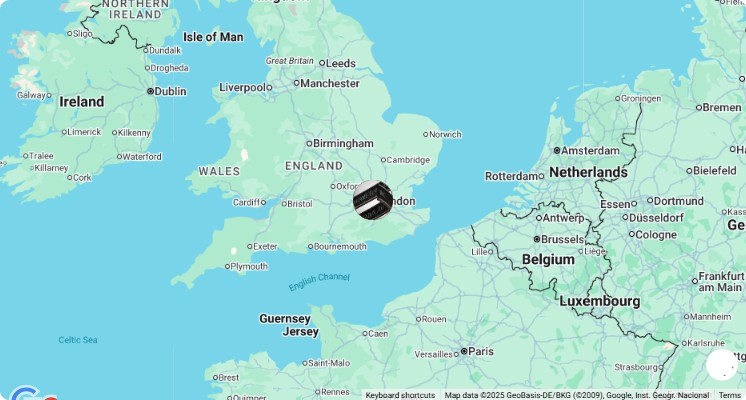Click the Manchester city label
746x400 pixels.
point(330,83)
